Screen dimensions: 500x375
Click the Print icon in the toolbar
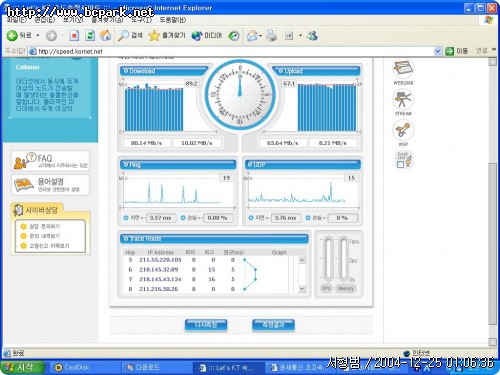coord(272,35)
